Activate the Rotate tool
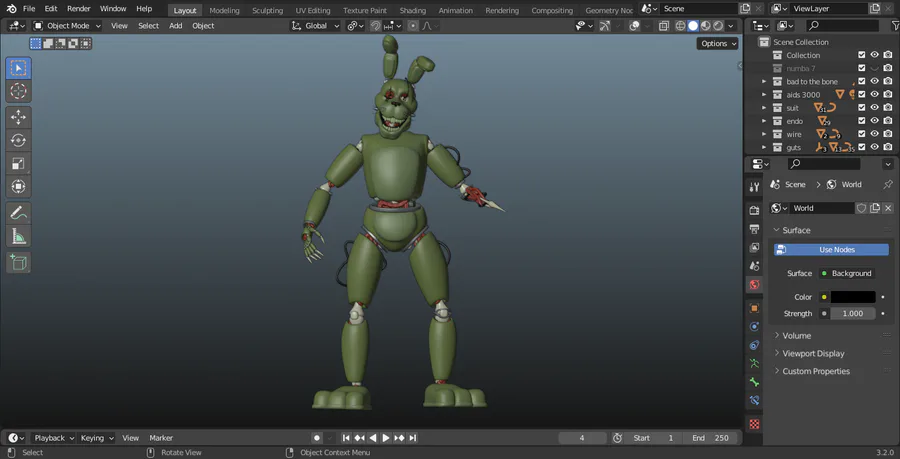Screen dimensions: 900x459 [x=18, y=141]
